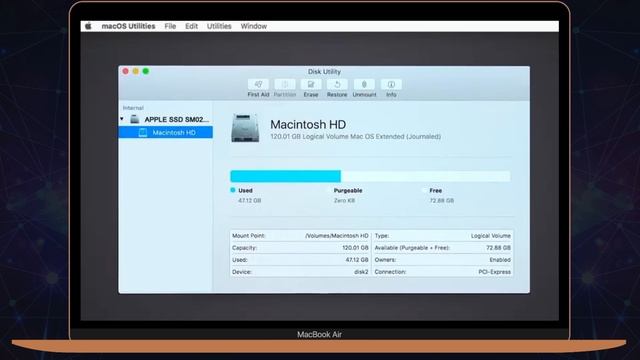Click the Logical Volume type value
Image resolution: width=640 pixels, height=360 pixels.
(x=491, y=236)
